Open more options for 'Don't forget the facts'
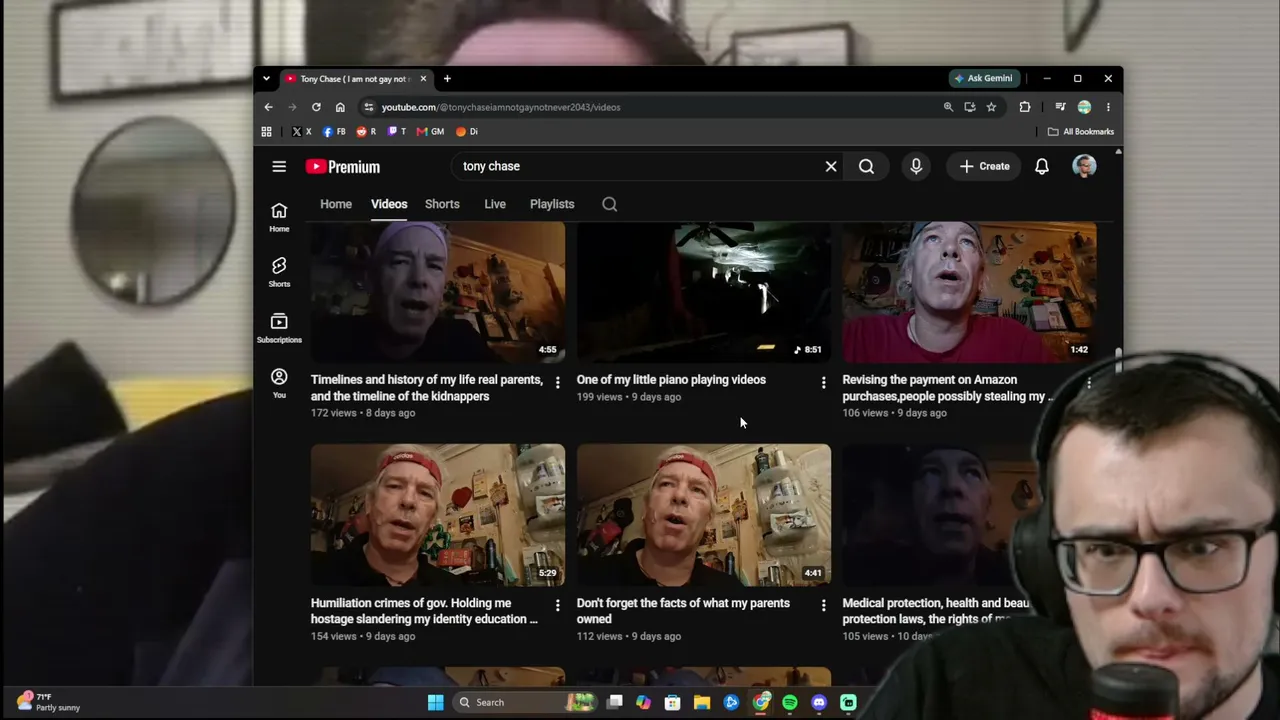This screenshot has width=1280, height=720. (823, 605)
